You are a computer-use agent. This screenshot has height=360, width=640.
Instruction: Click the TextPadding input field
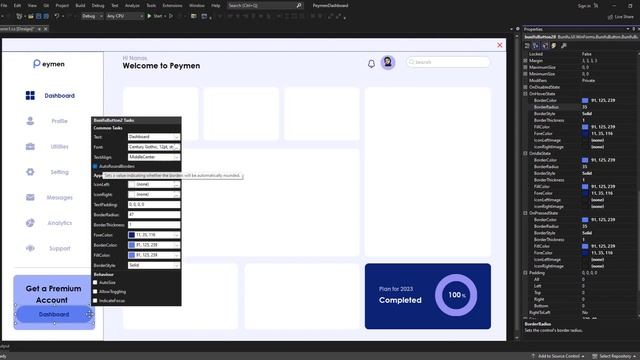click(154, 204)
